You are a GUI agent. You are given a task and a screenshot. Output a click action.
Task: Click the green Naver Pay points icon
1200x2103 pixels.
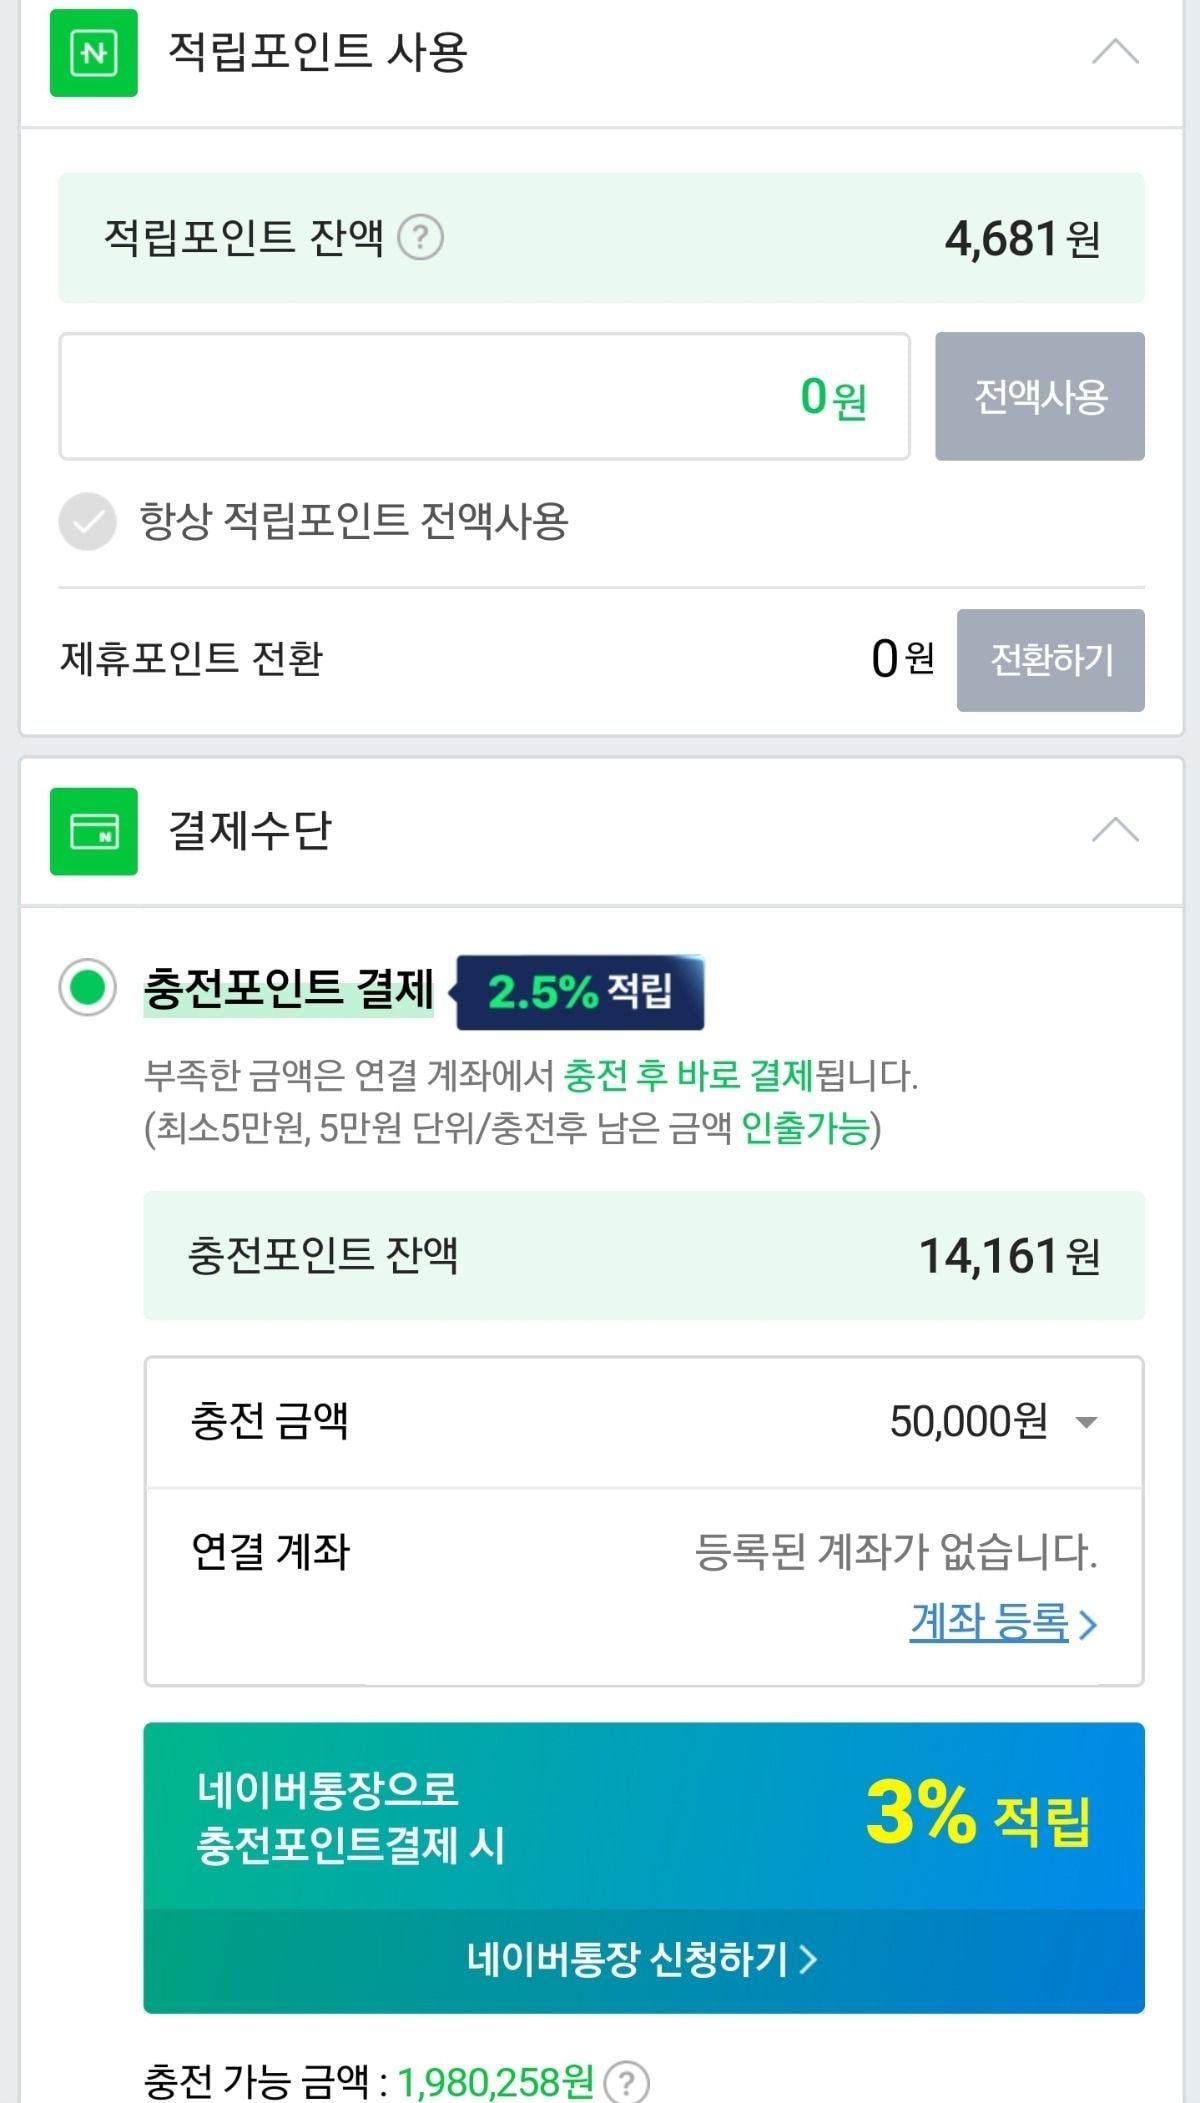coord(93,53)
